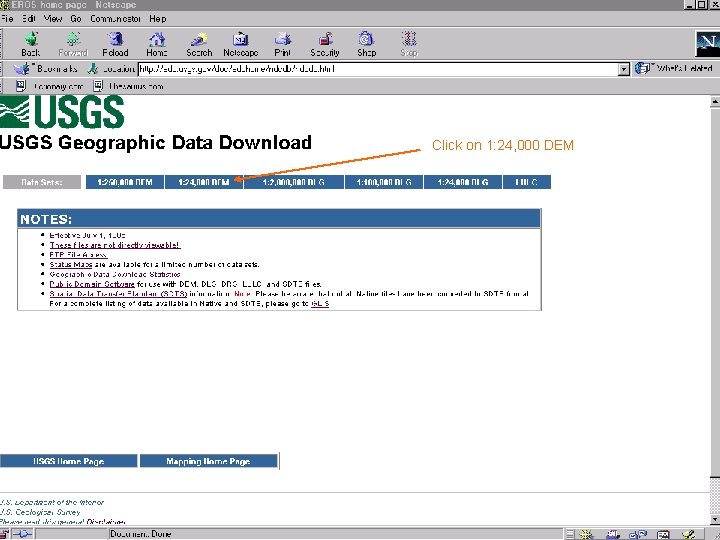Open Navigator from component bar icon

(586, 534)
